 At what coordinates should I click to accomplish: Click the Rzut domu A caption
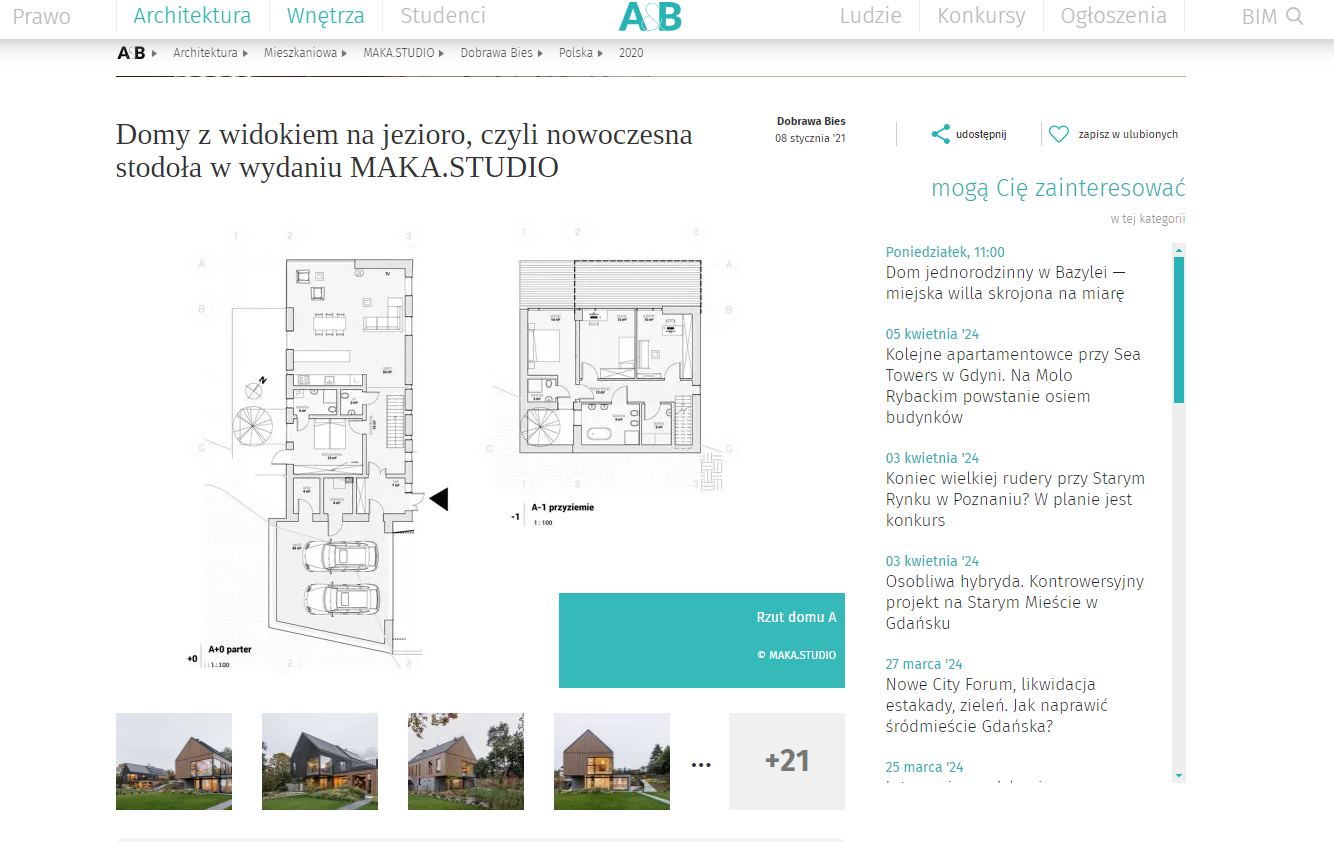pyautogui.click(x=796, y=617)
